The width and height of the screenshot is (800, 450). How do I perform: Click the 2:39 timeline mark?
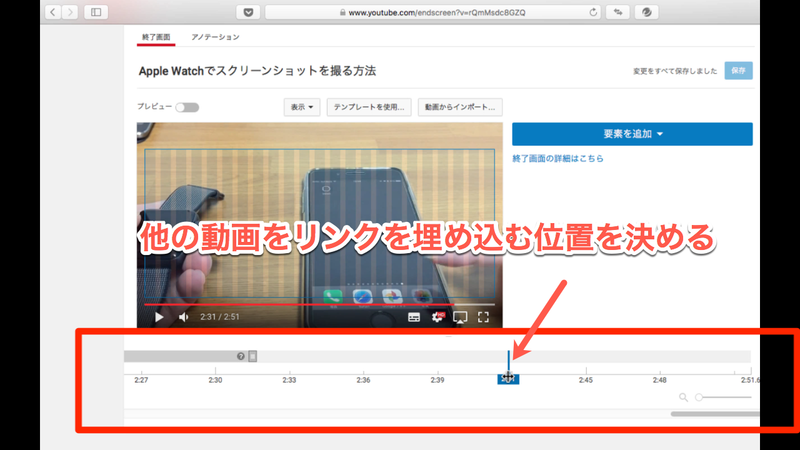437,380
